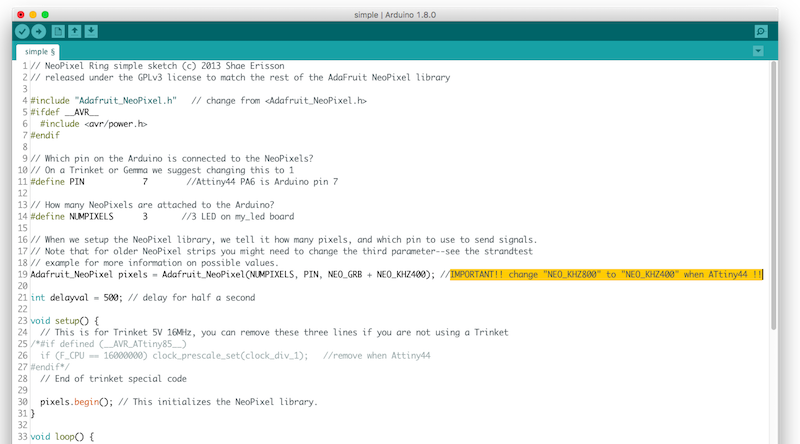Click "int delayval = 500;" code
The image size is (800, 444).
click(x=77, y=298)
